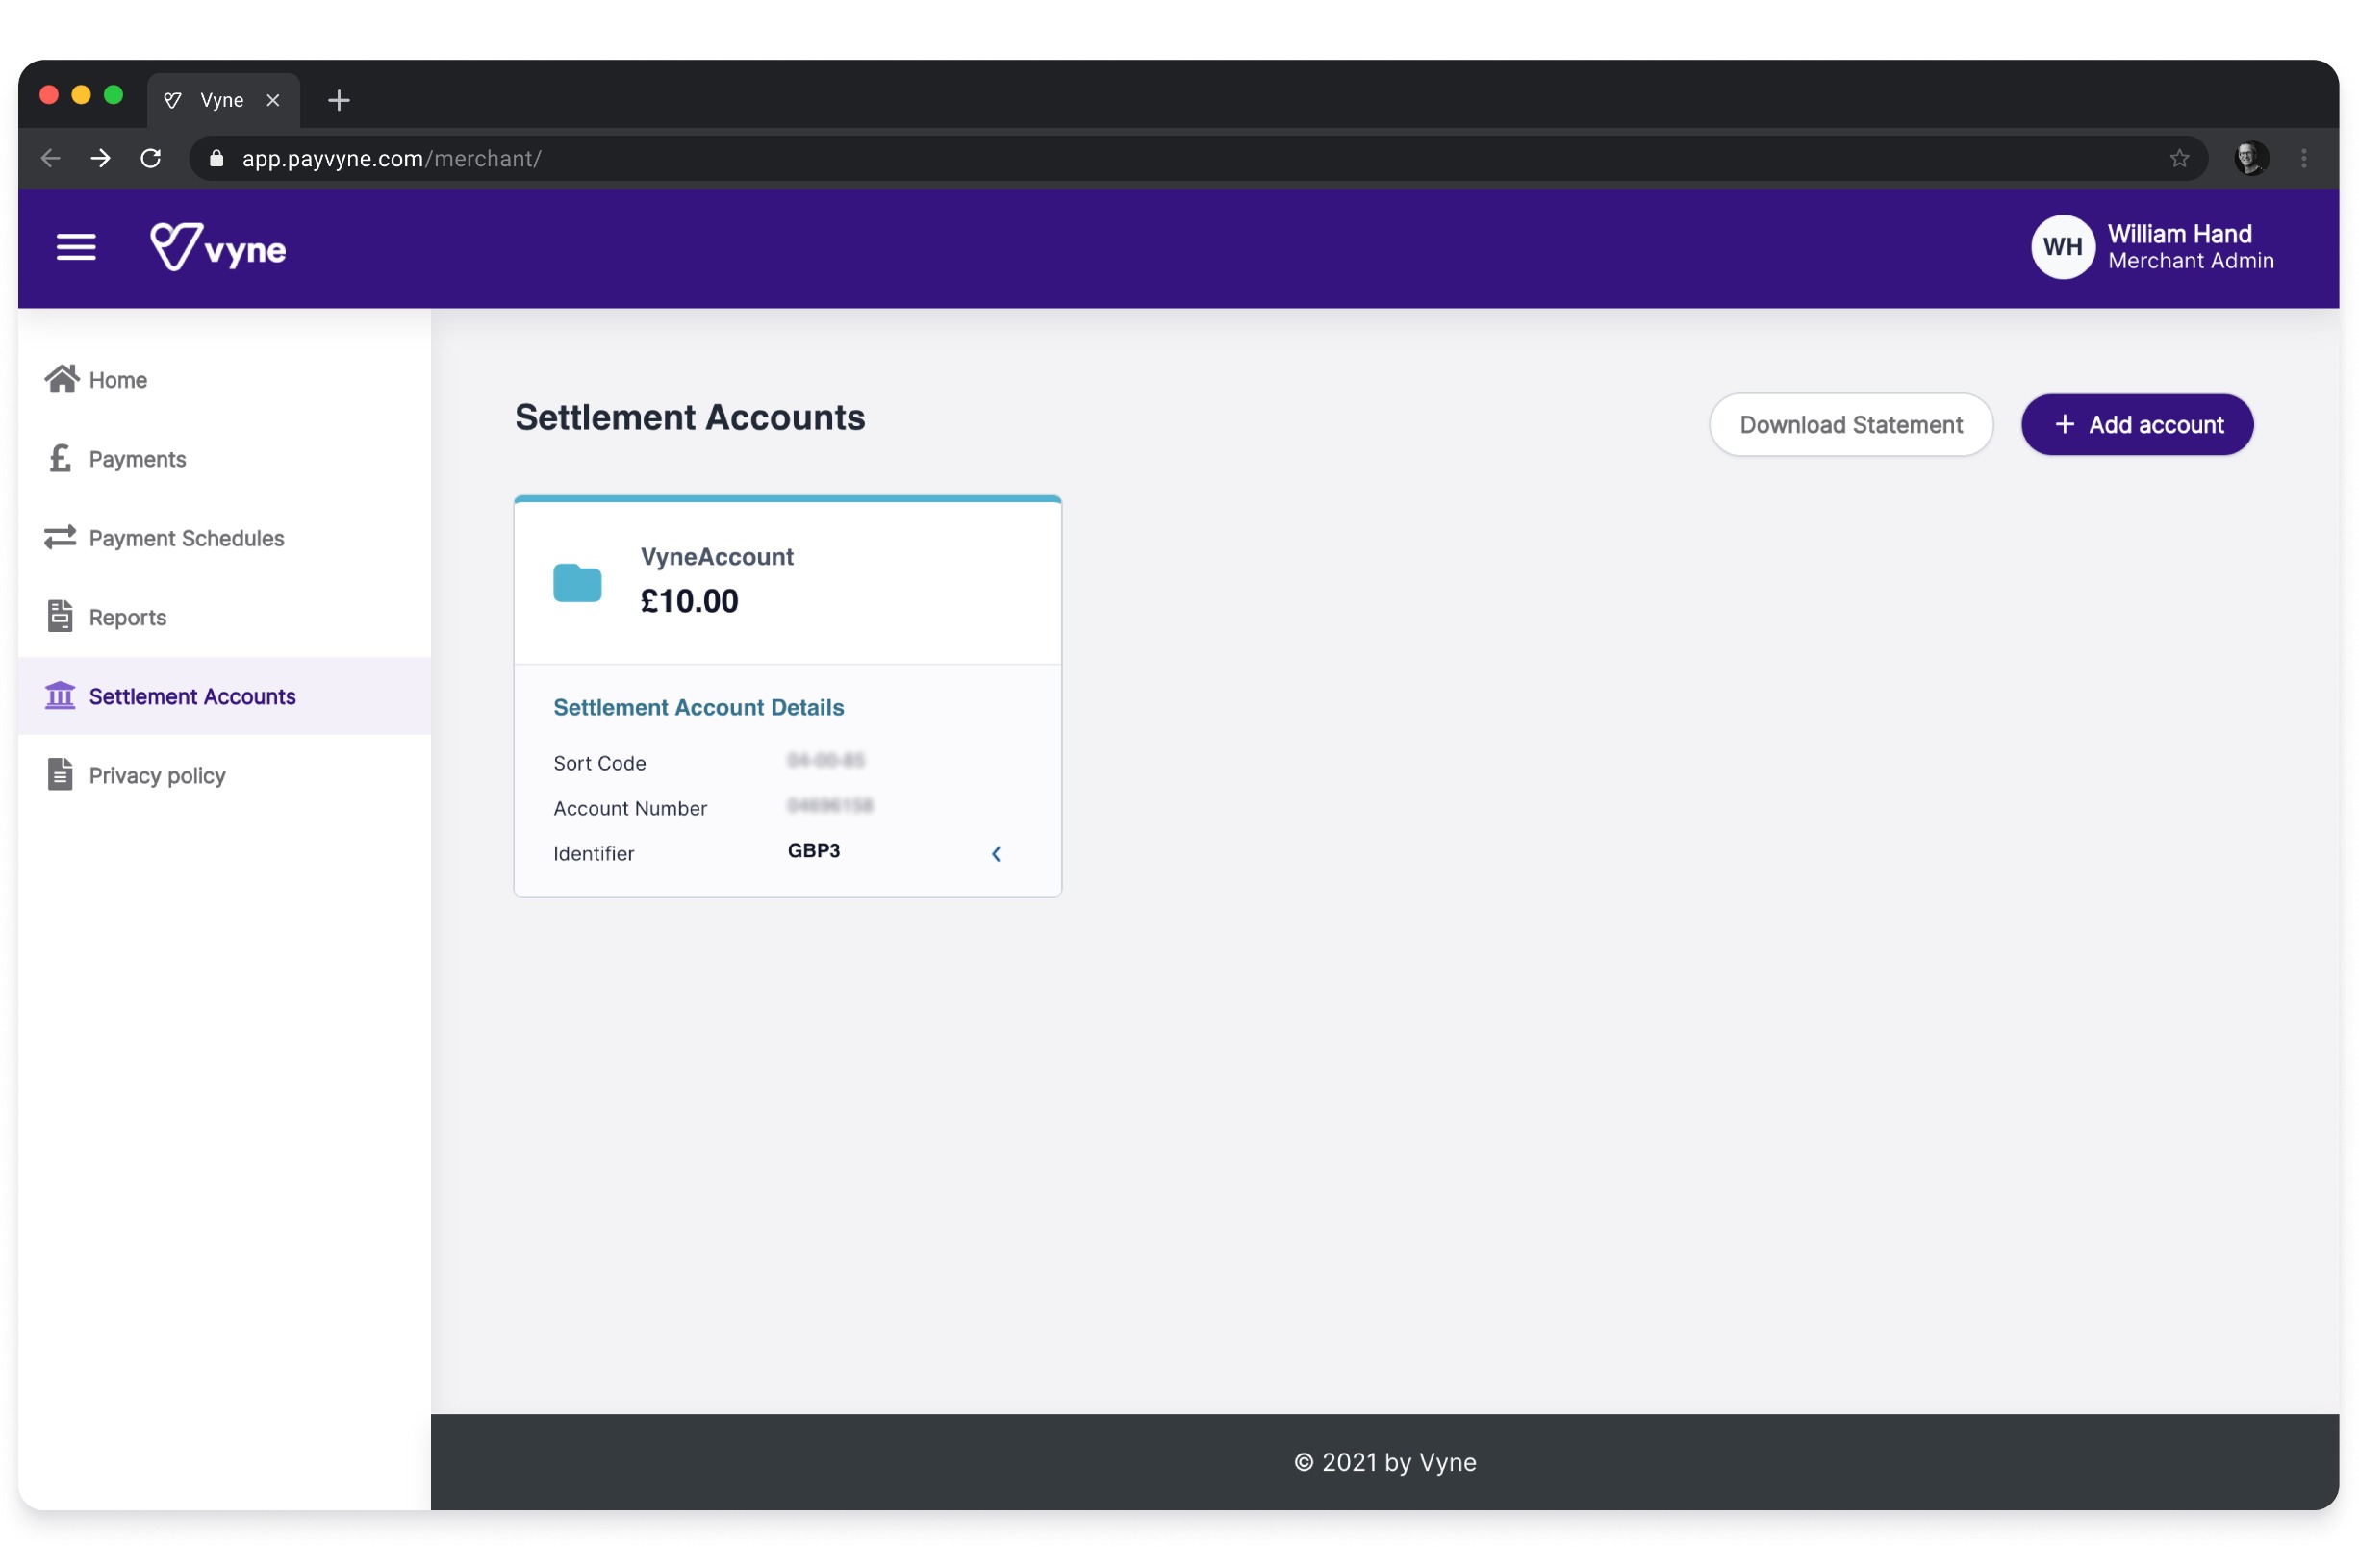Click the bank icon beside Settlement Accounts
2359x1568 pixels.
(60, 695)
